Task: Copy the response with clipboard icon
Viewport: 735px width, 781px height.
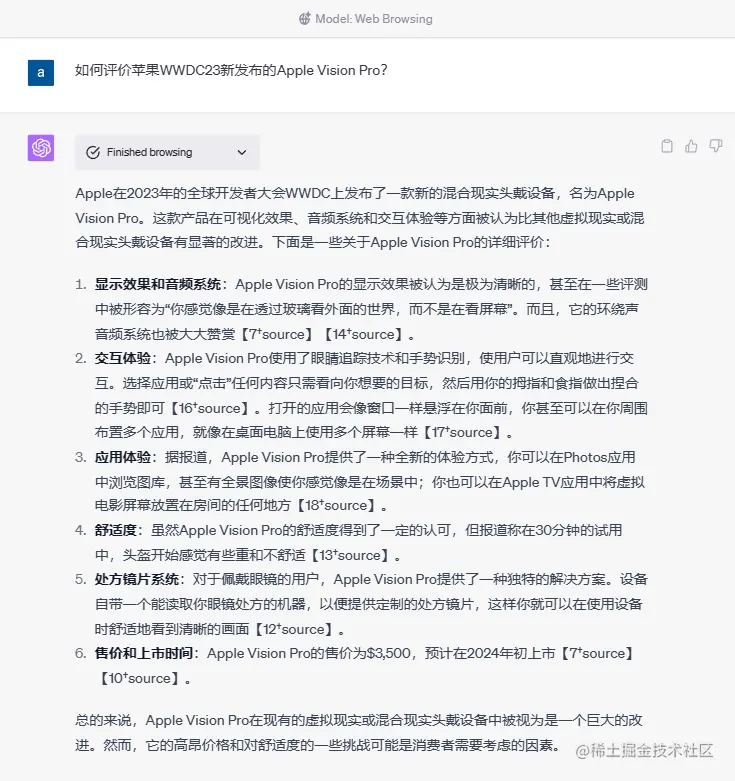Action: pyautogui.click(x=666, y=146)
